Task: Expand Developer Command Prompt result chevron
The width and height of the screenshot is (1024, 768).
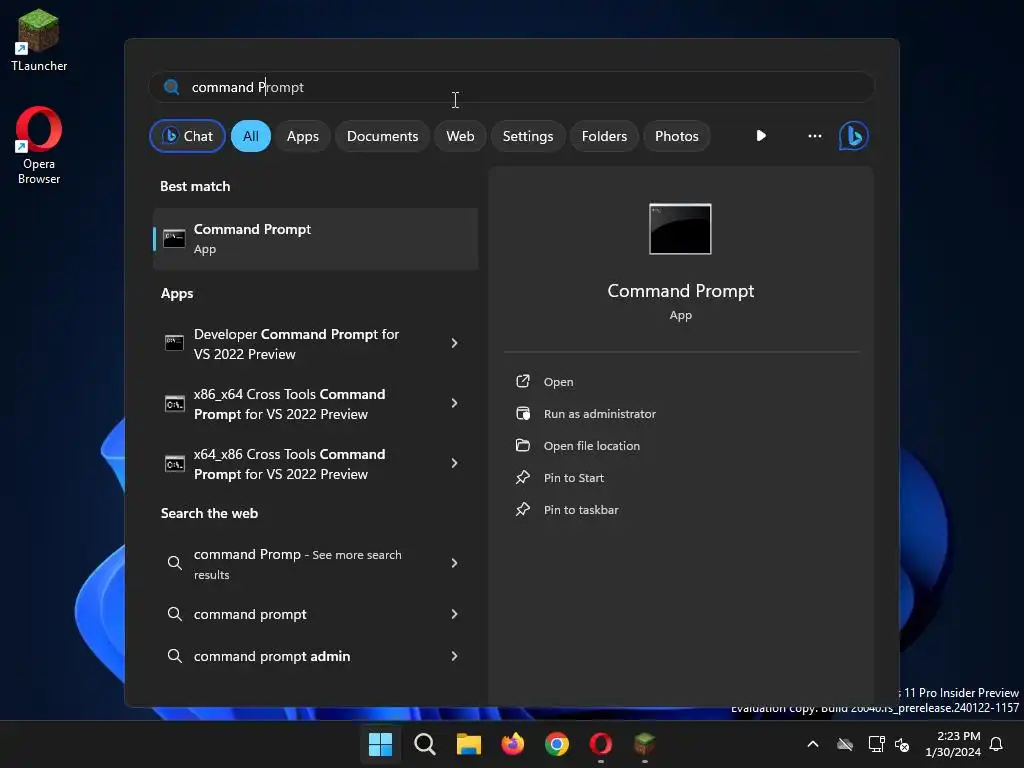Action: tap(455, 343)
